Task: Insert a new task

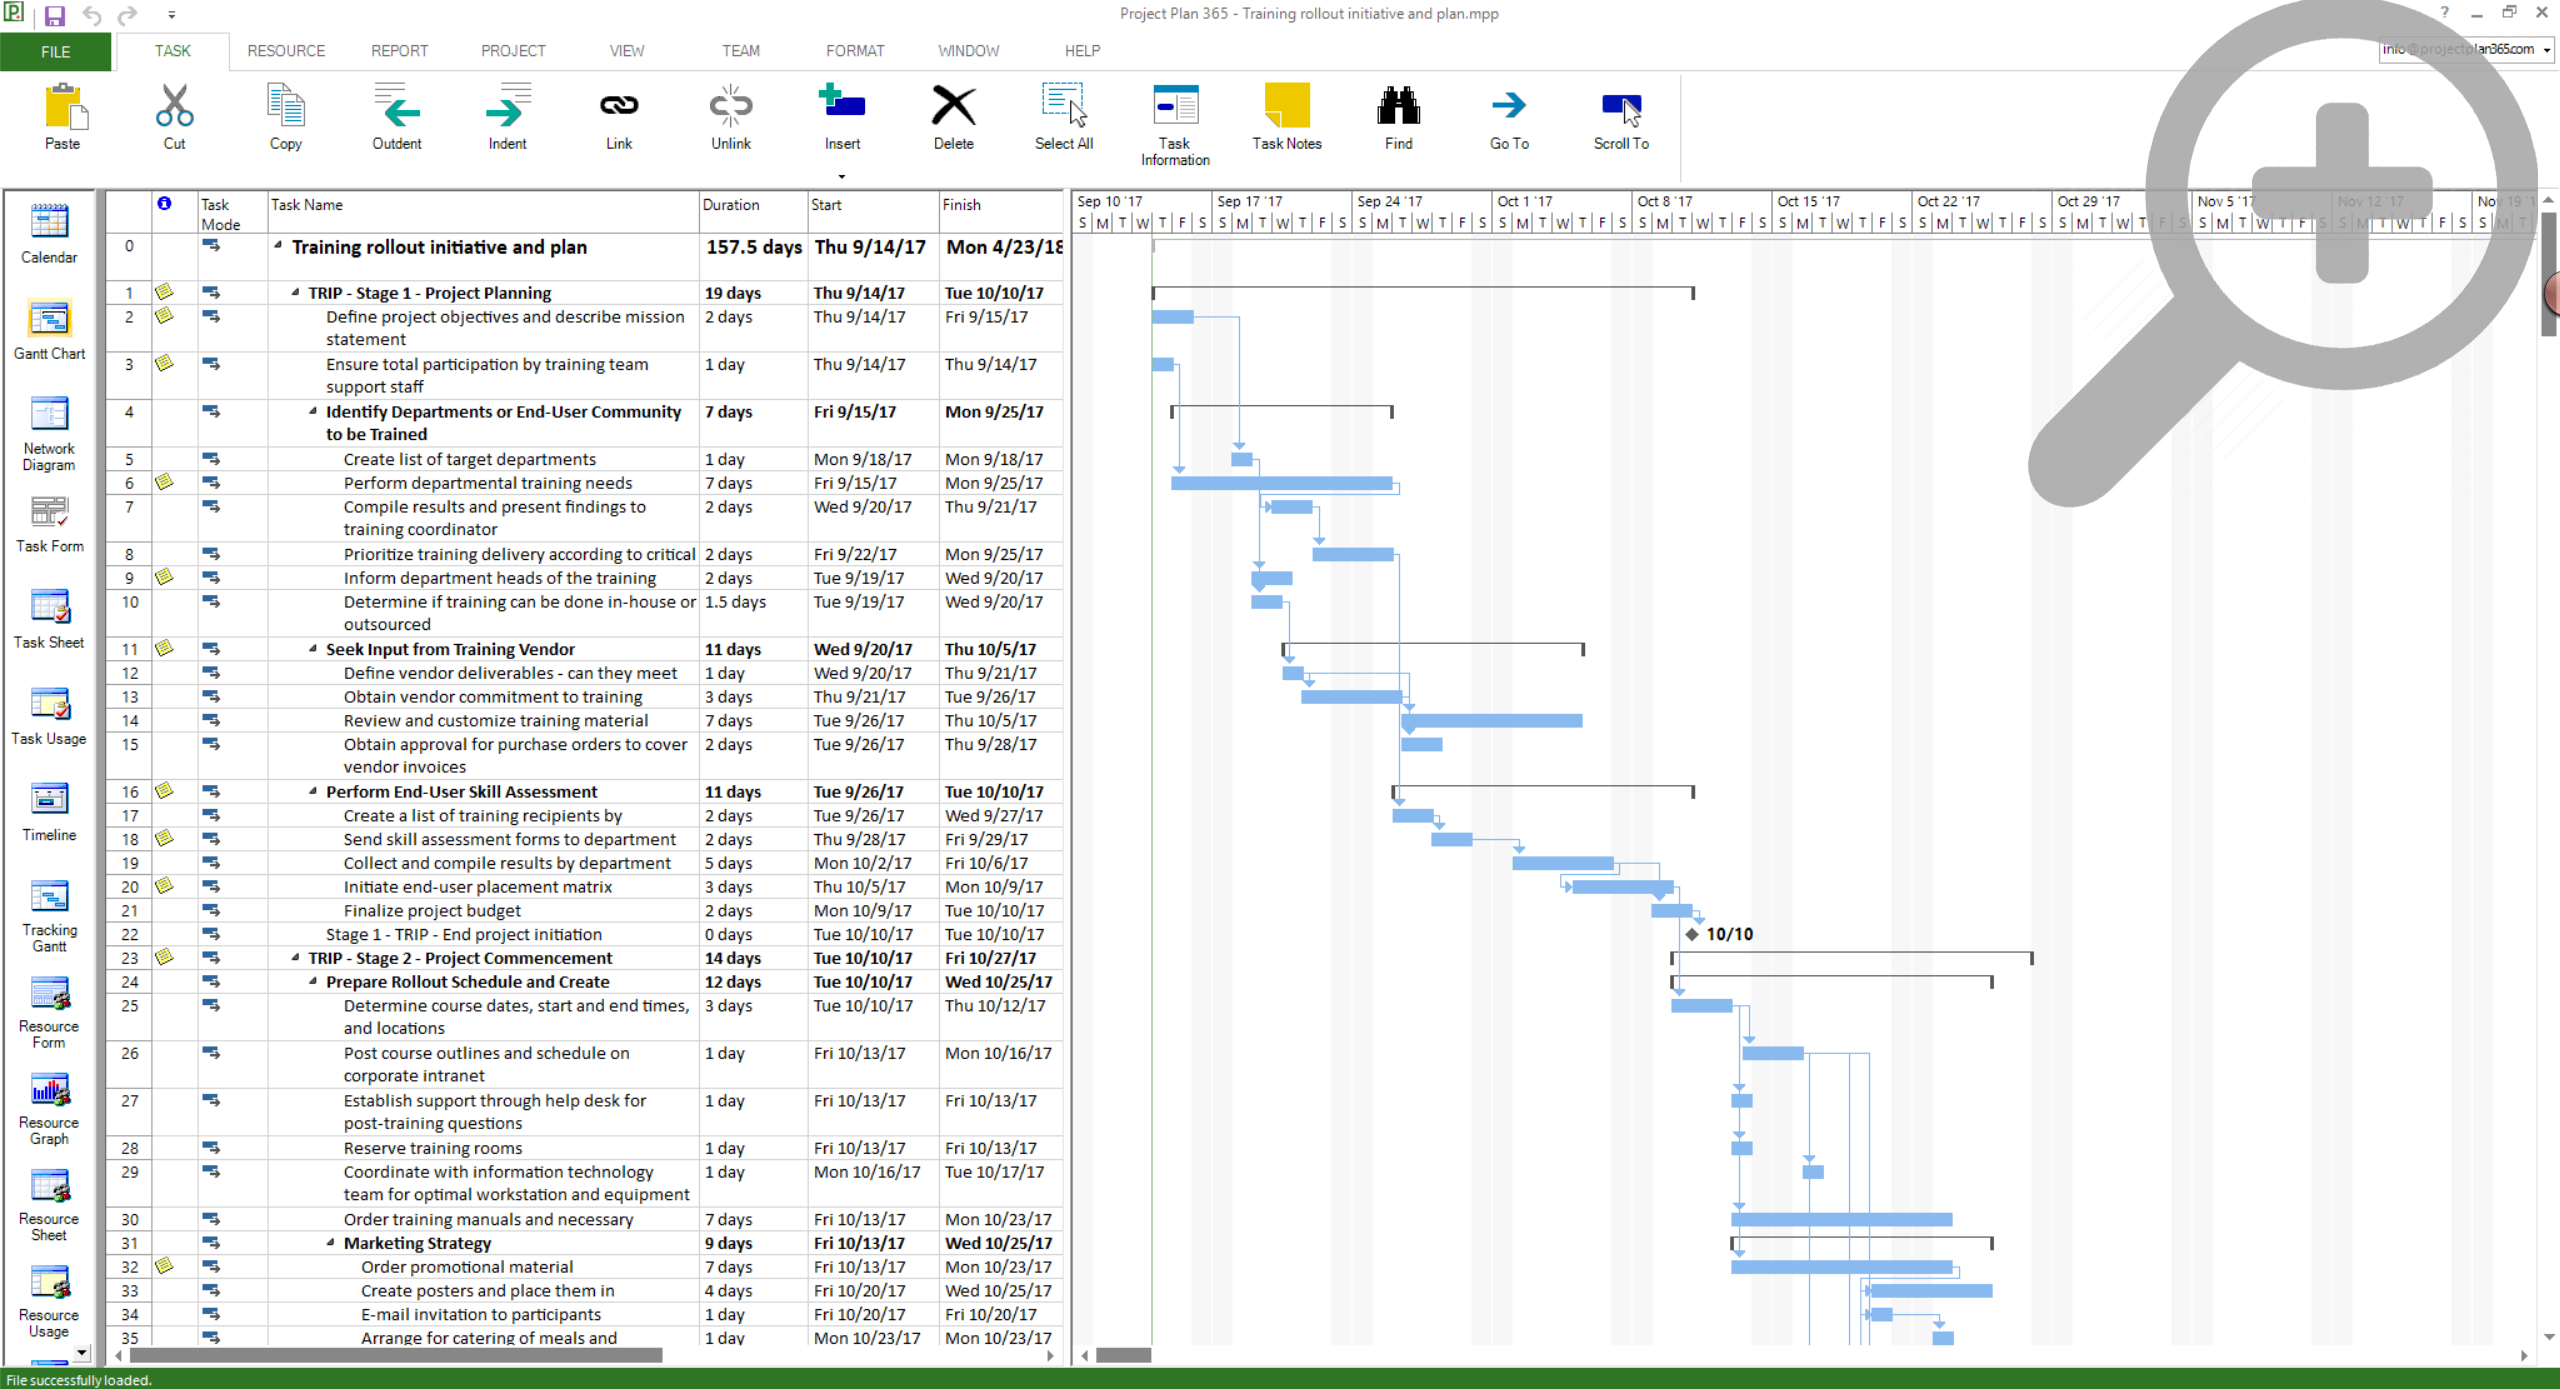Action: 842,103
